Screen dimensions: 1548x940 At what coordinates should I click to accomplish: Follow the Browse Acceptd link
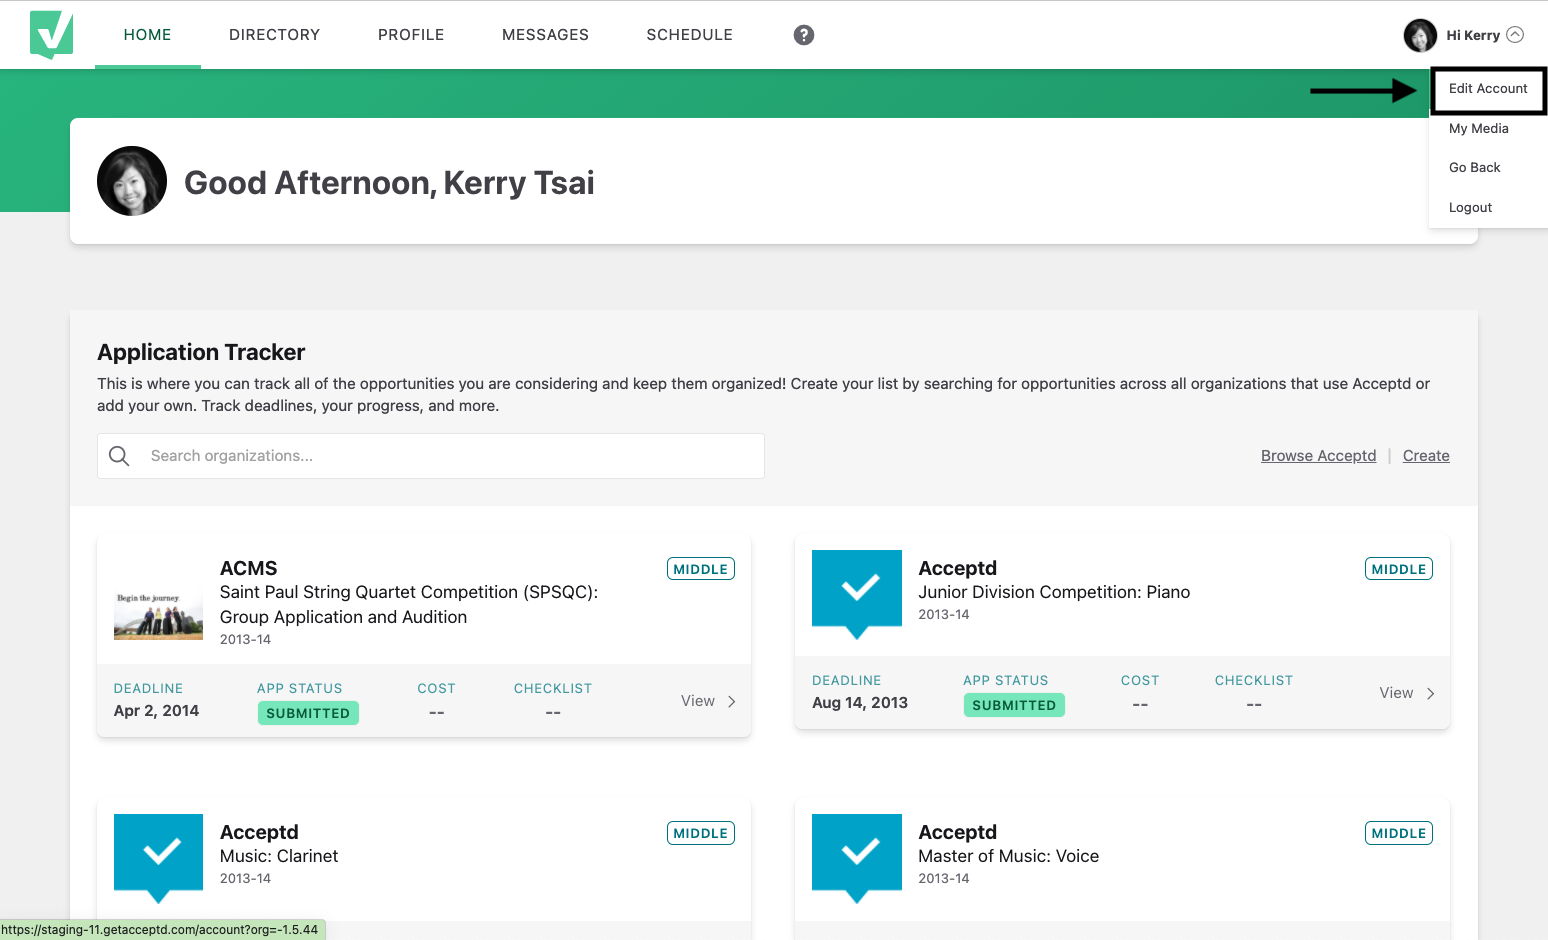tap(1319, 456)
